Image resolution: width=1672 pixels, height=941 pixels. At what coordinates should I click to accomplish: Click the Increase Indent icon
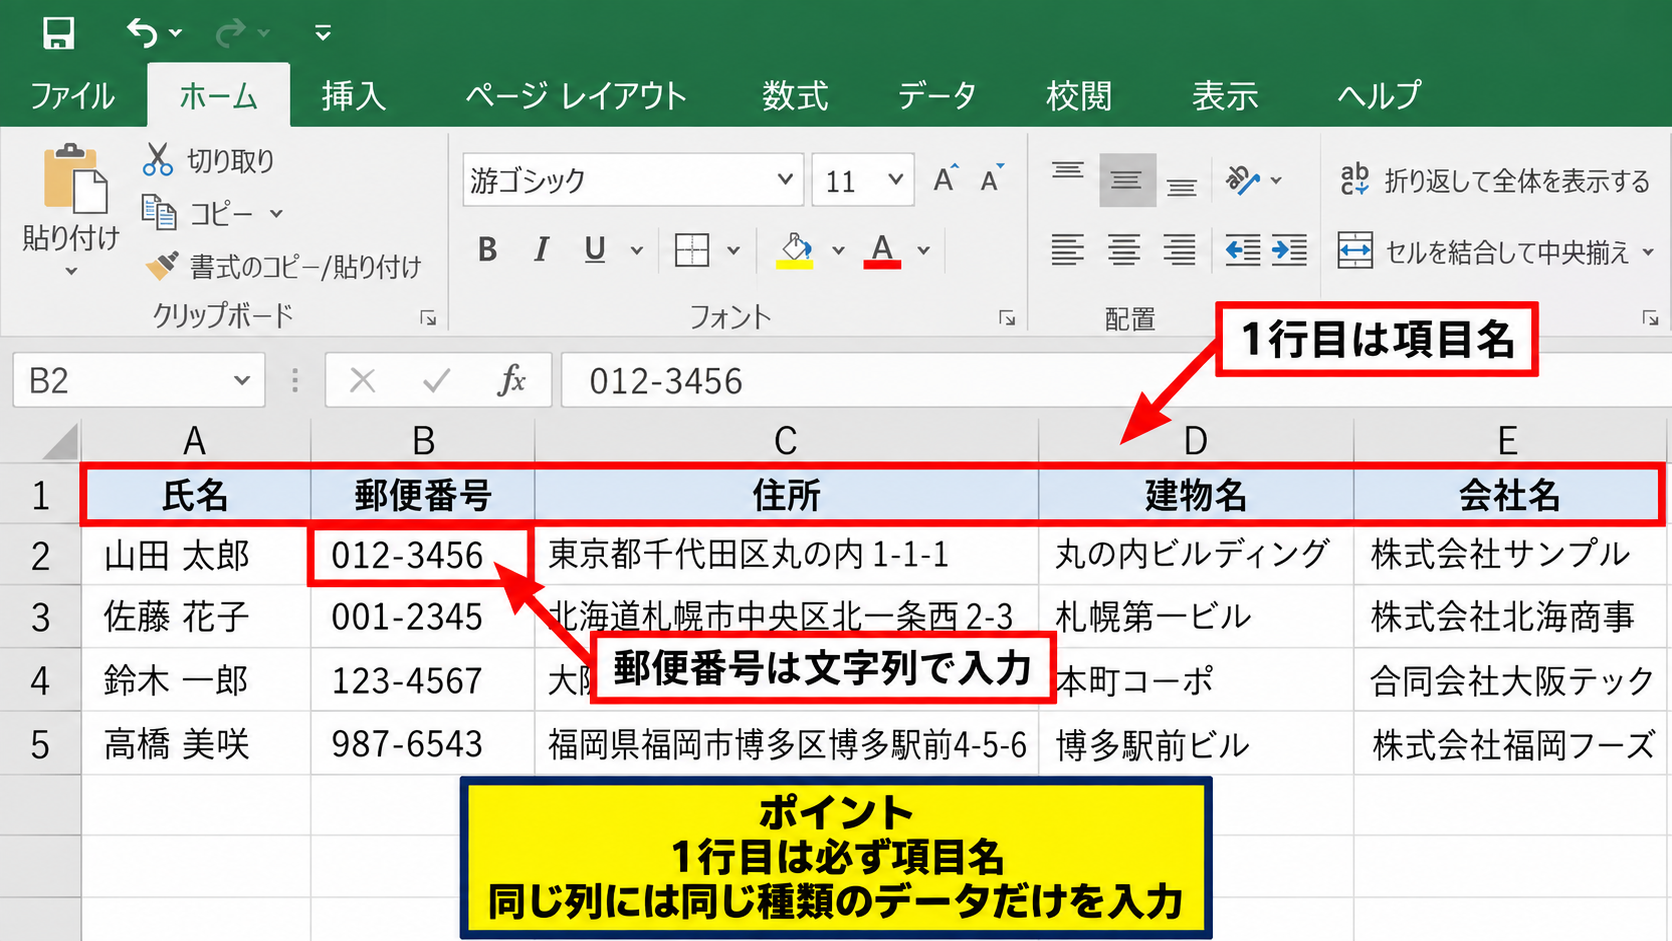click(1289, 250)
